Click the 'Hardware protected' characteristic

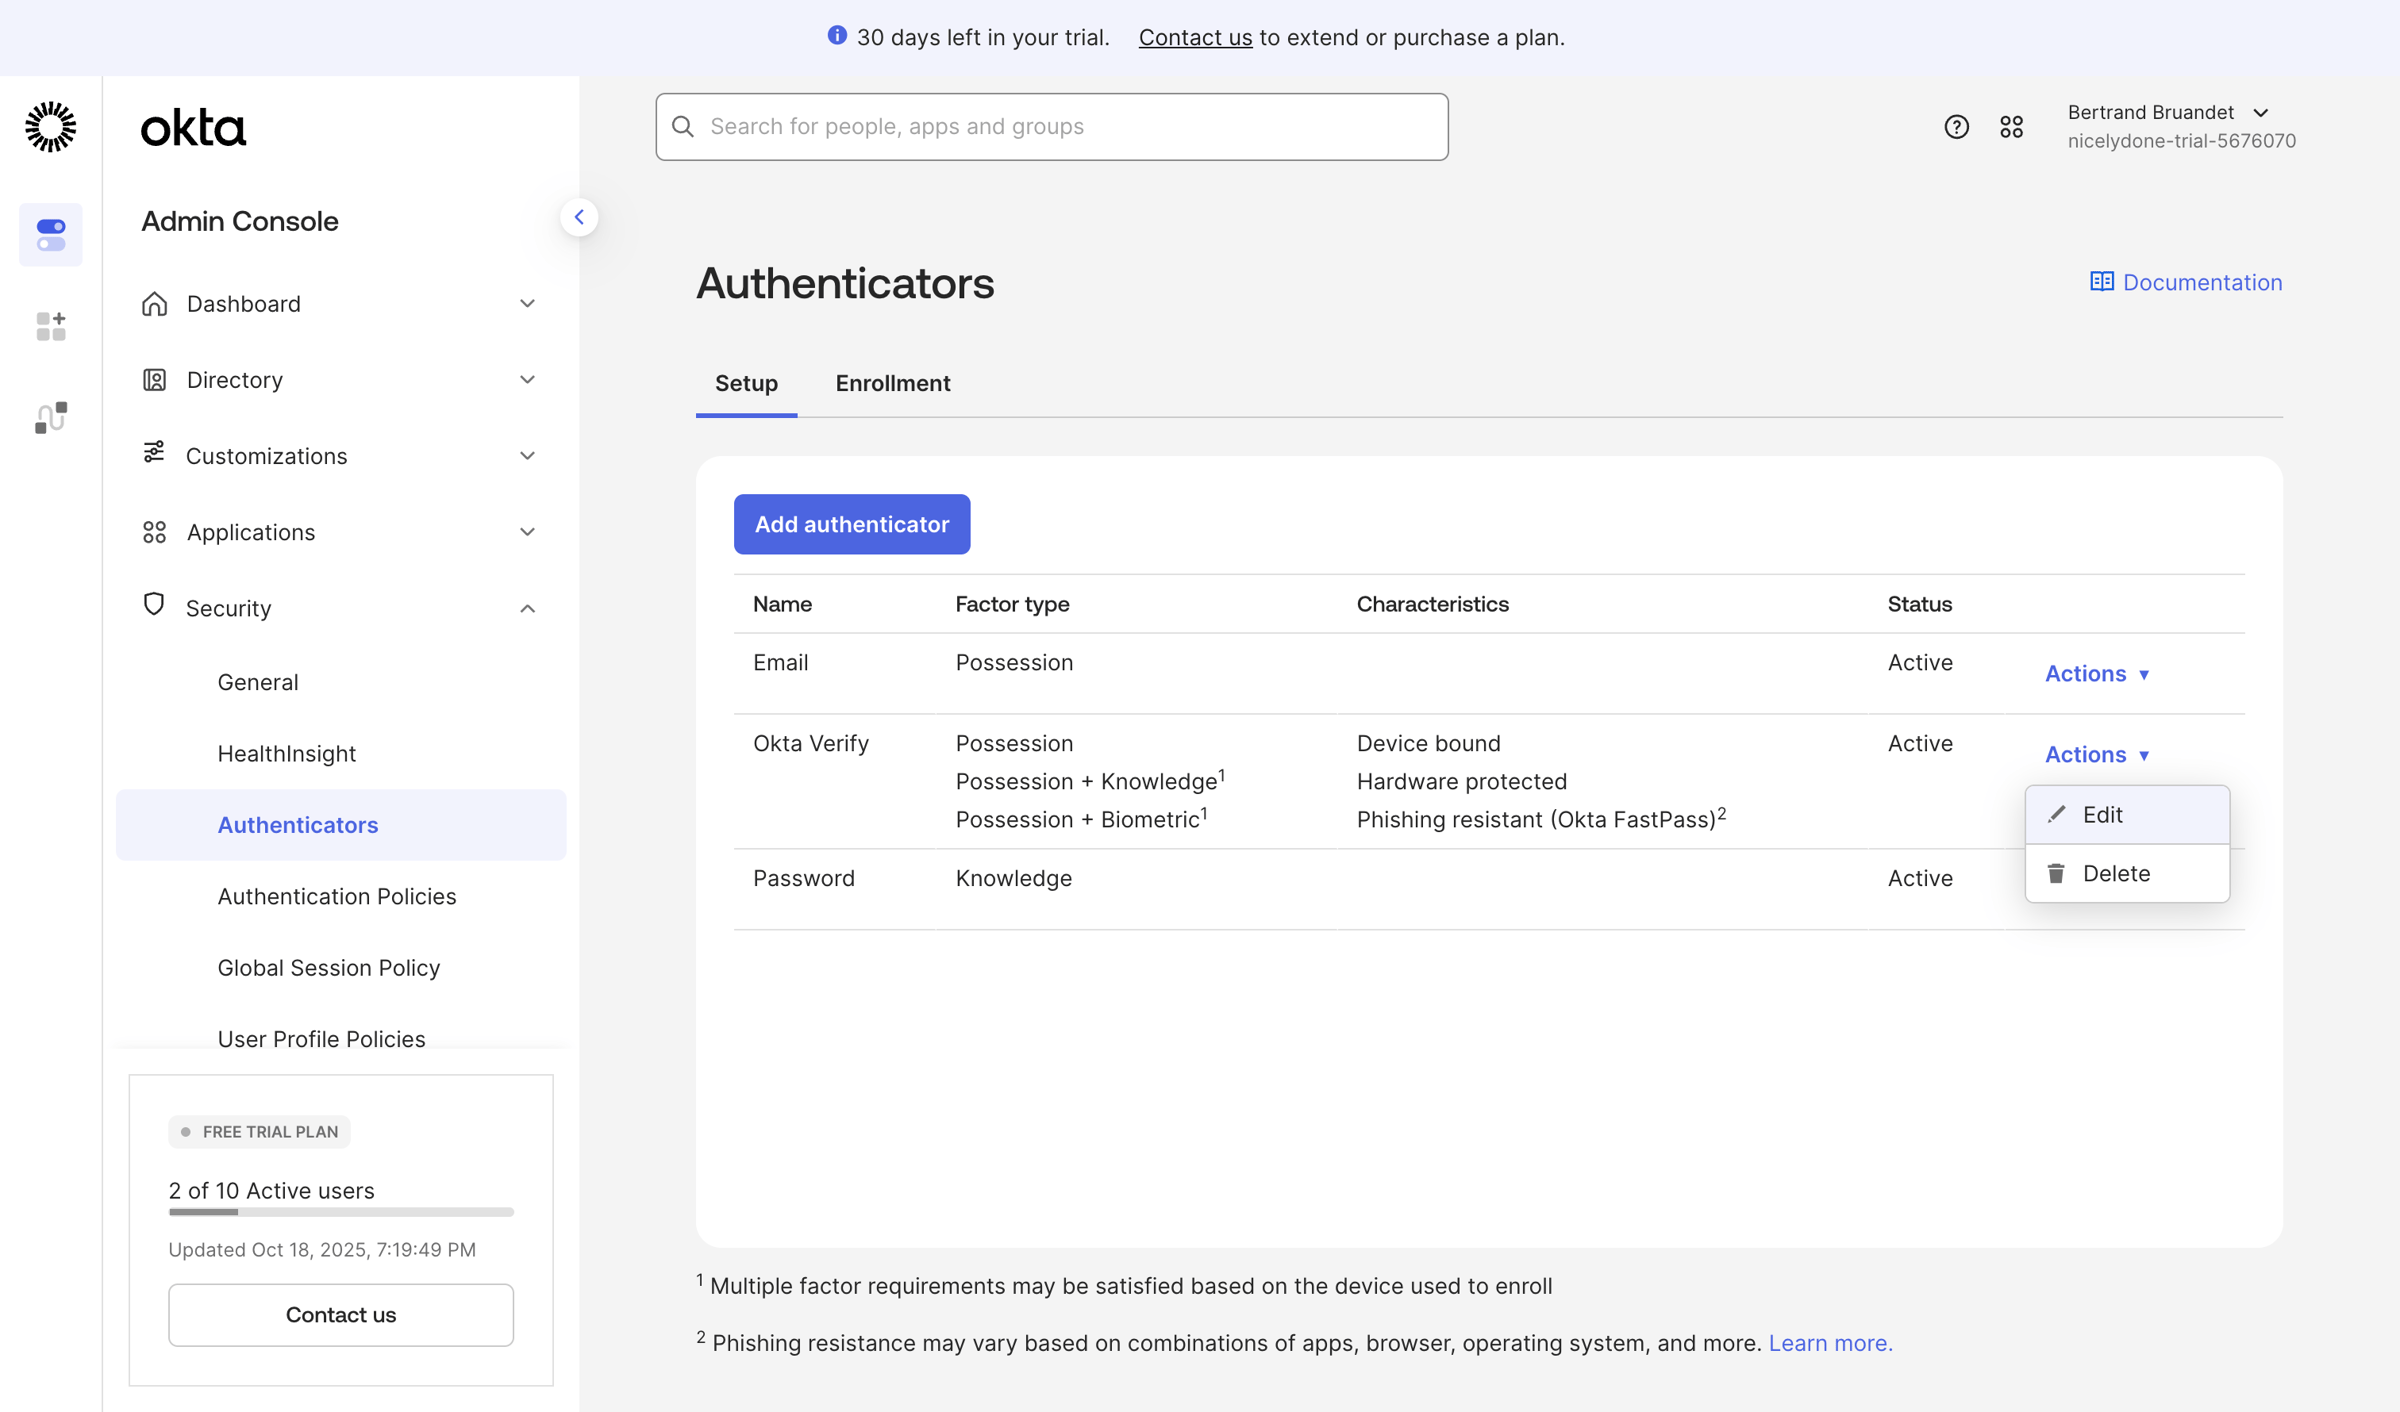[1462, 781]
